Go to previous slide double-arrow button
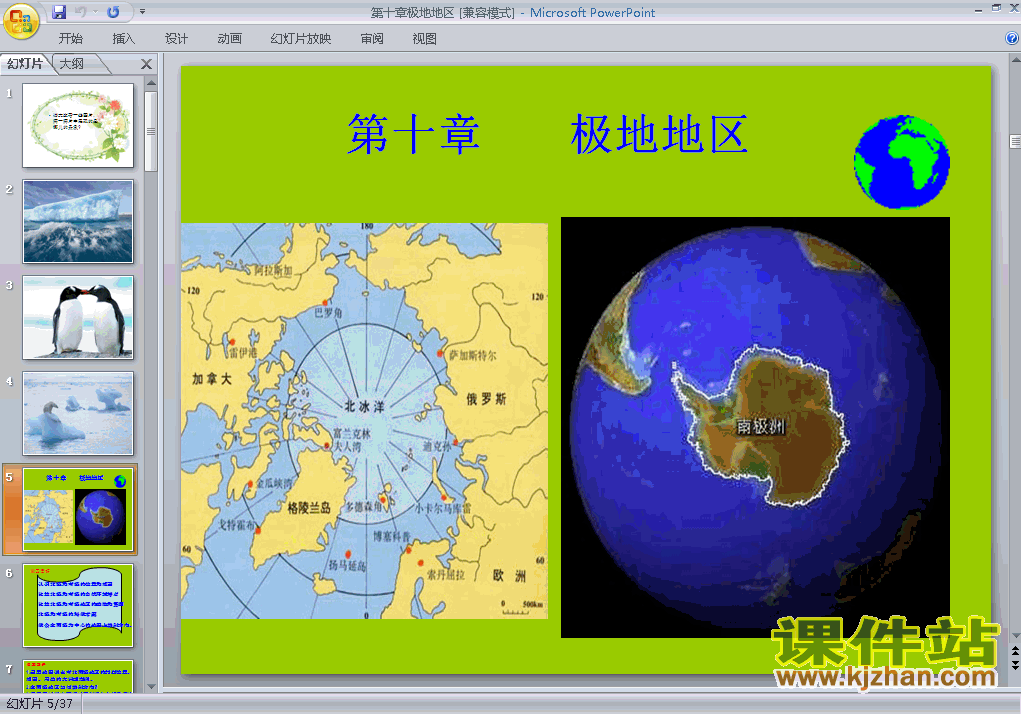The image size is (1021, 714). coord(1015,651)
